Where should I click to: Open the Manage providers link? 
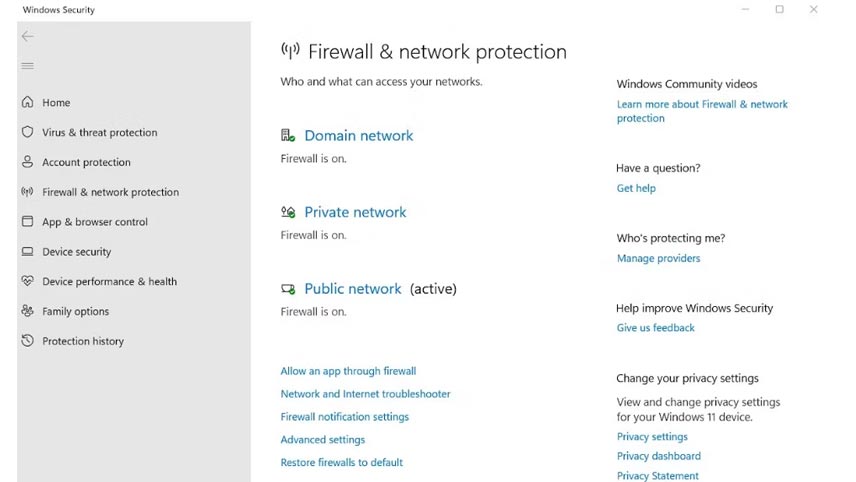click(658, 258)
